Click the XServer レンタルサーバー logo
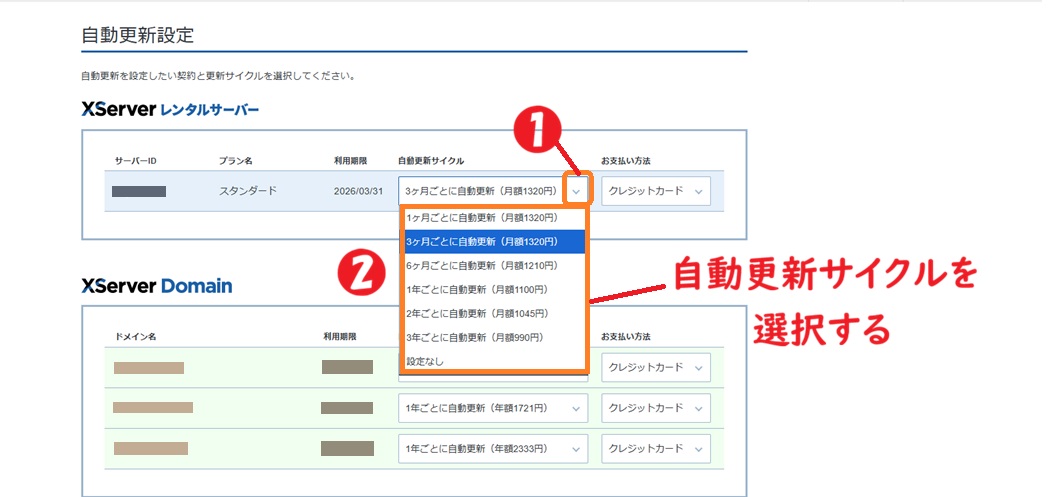The height and width of the screenshot is (497, 1053). coord(170,109)
